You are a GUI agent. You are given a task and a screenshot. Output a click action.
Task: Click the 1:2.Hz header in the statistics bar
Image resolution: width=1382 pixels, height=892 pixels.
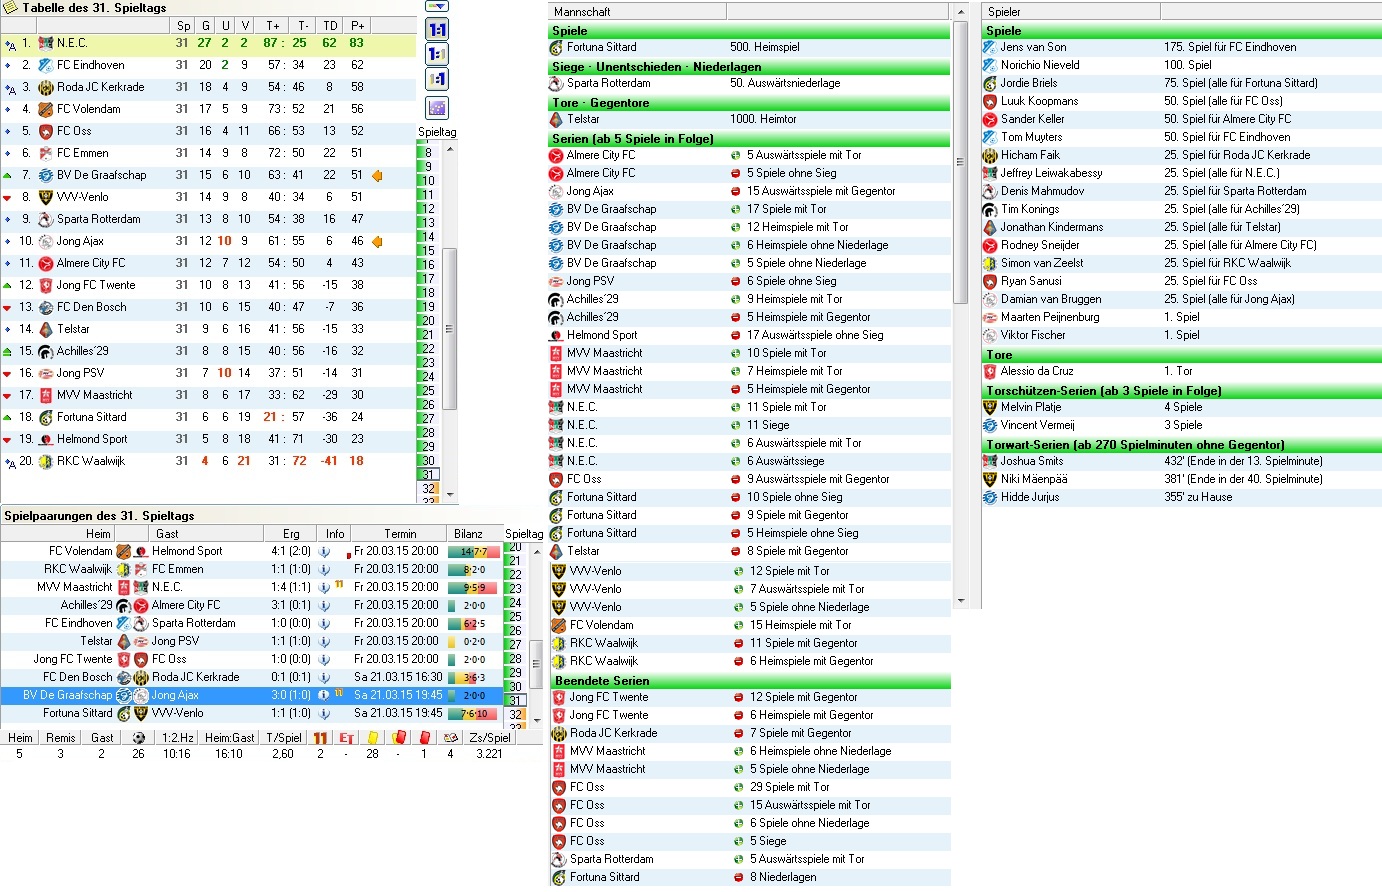click(177, 738)
